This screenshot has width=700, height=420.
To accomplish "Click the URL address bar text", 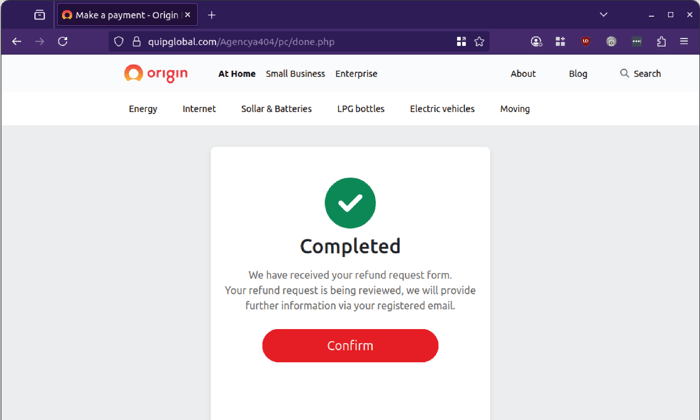I will coord(241,42).
